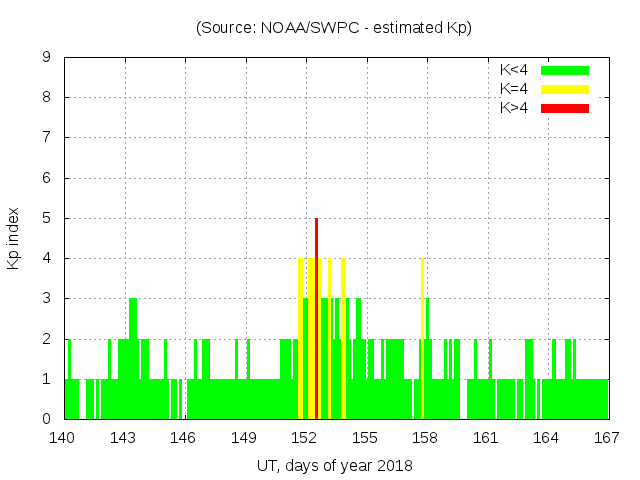
Task: Click the x-axis label for days of 2018
Action: (x=334, y=465)
